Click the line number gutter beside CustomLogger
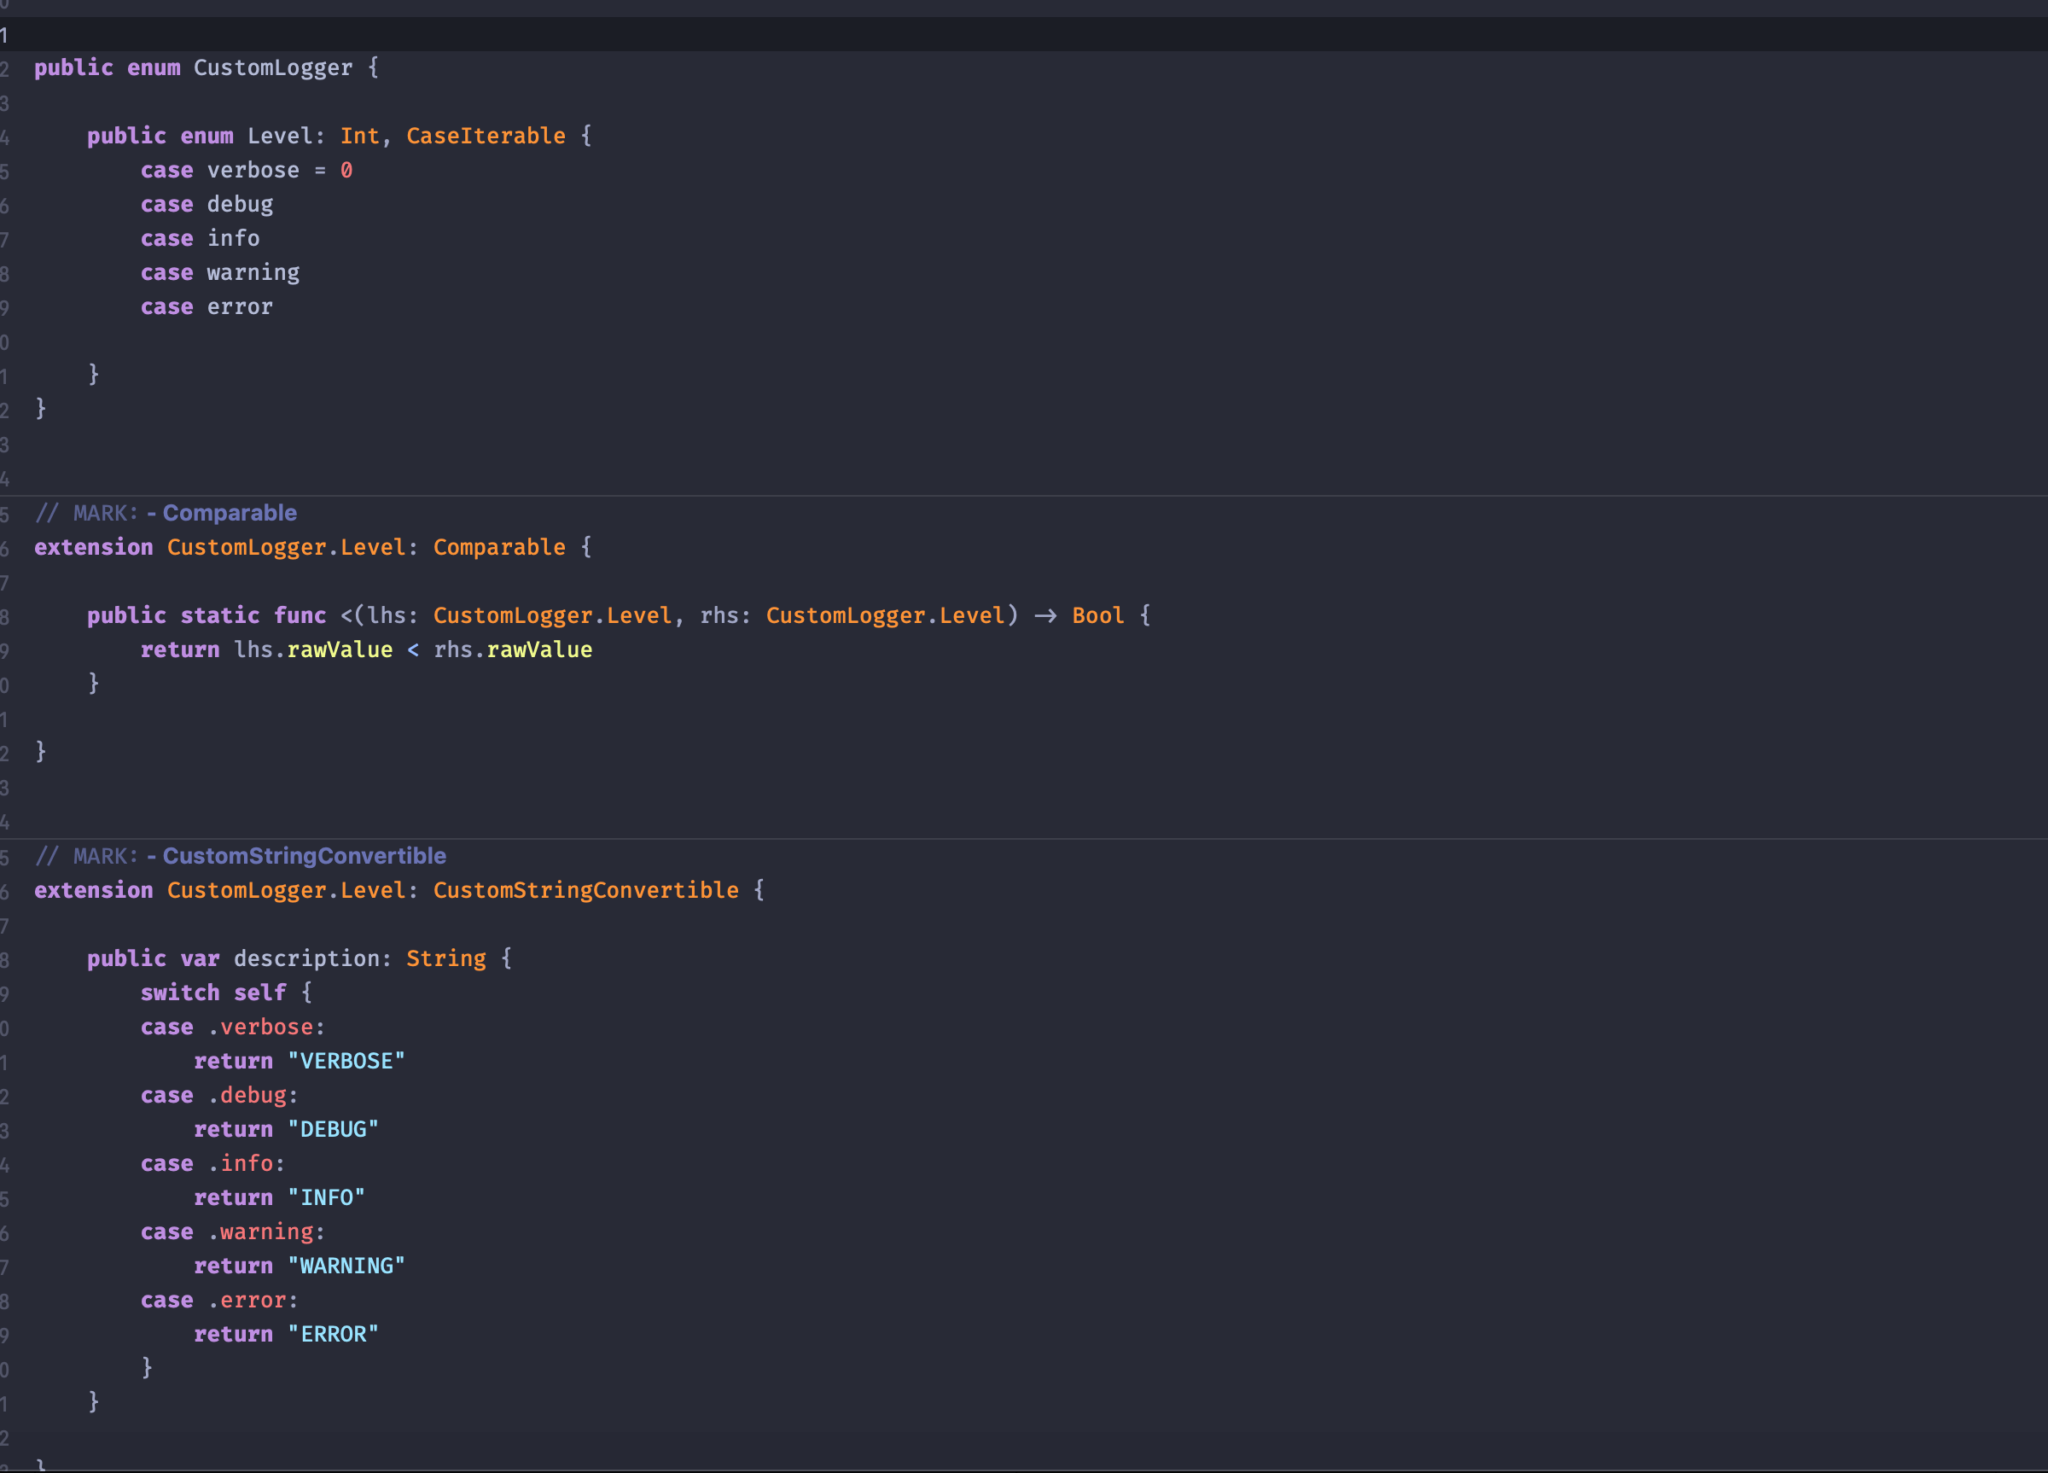 [8, 67]
